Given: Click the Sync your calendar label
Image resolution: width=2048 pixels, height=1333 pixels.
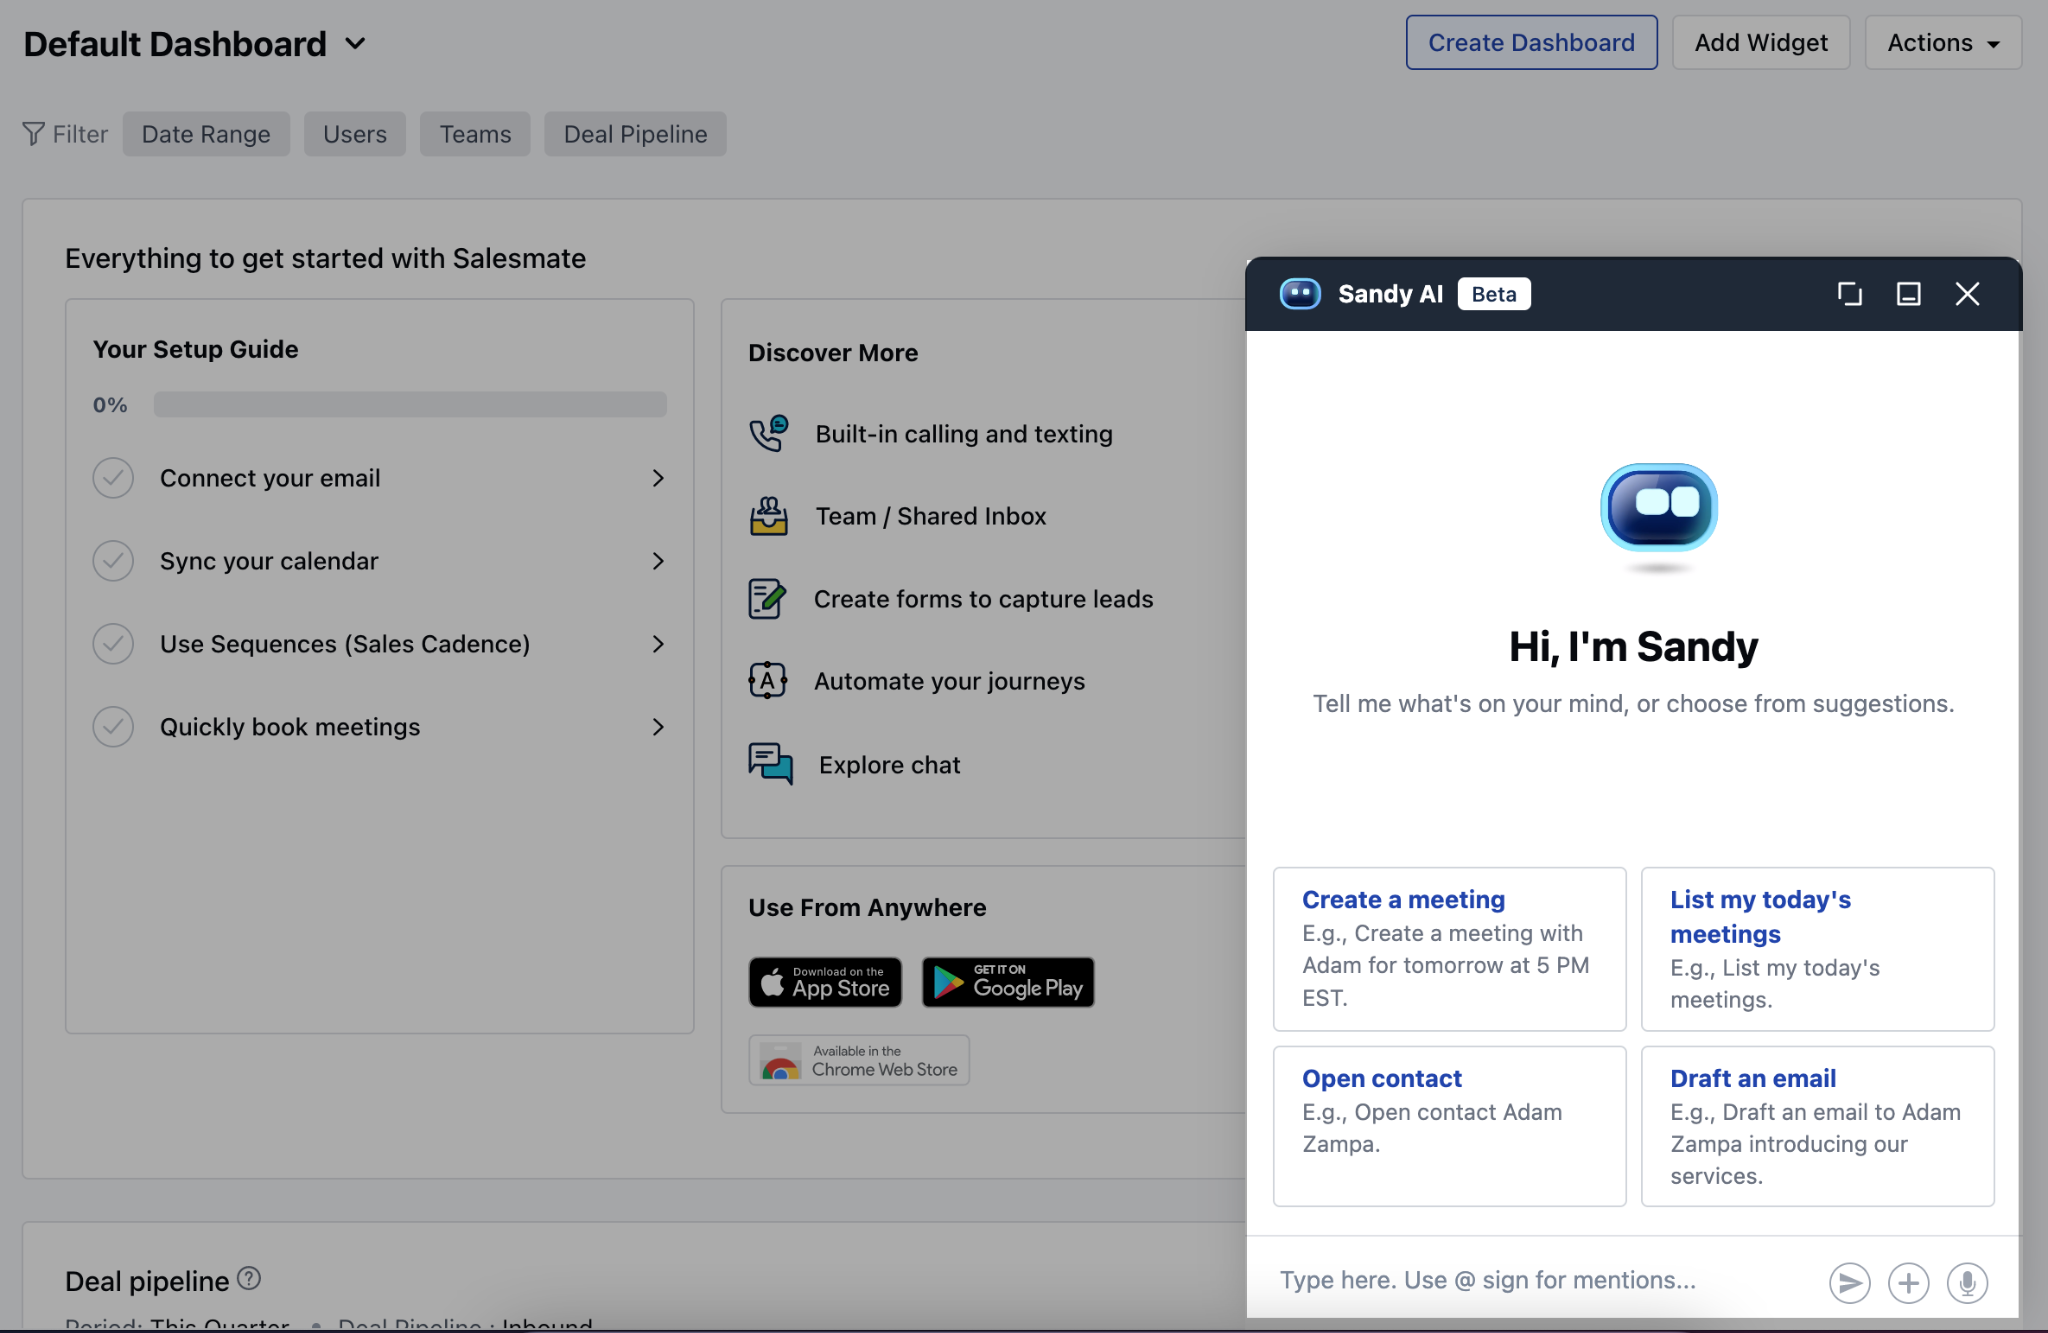Looking at the screenshot, I should [269, 561].
